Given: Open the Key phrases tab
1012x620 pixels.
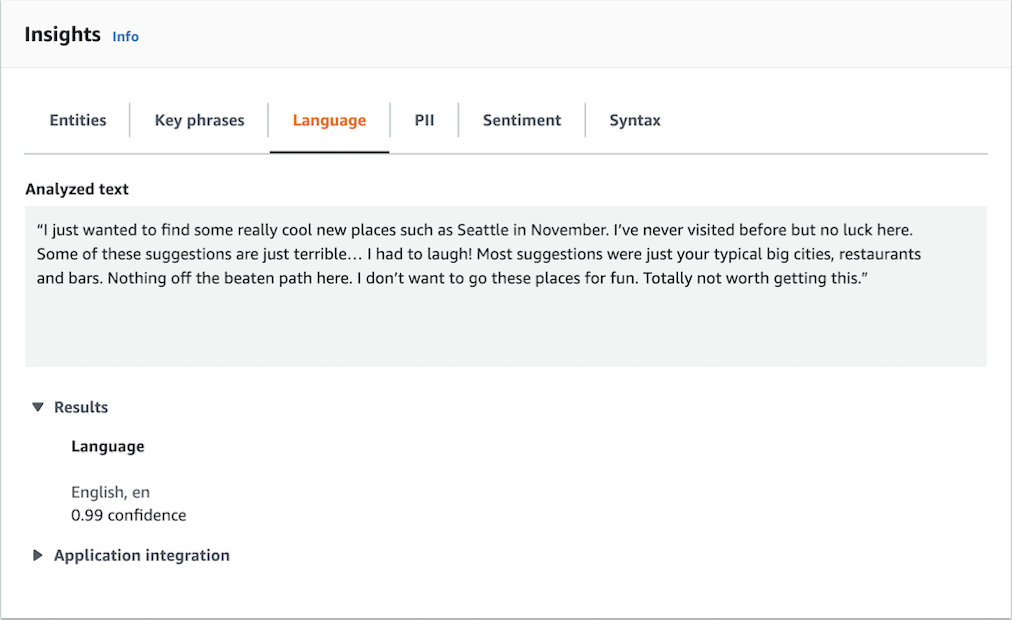Looking at the screenshot, I should pos(199,121).
